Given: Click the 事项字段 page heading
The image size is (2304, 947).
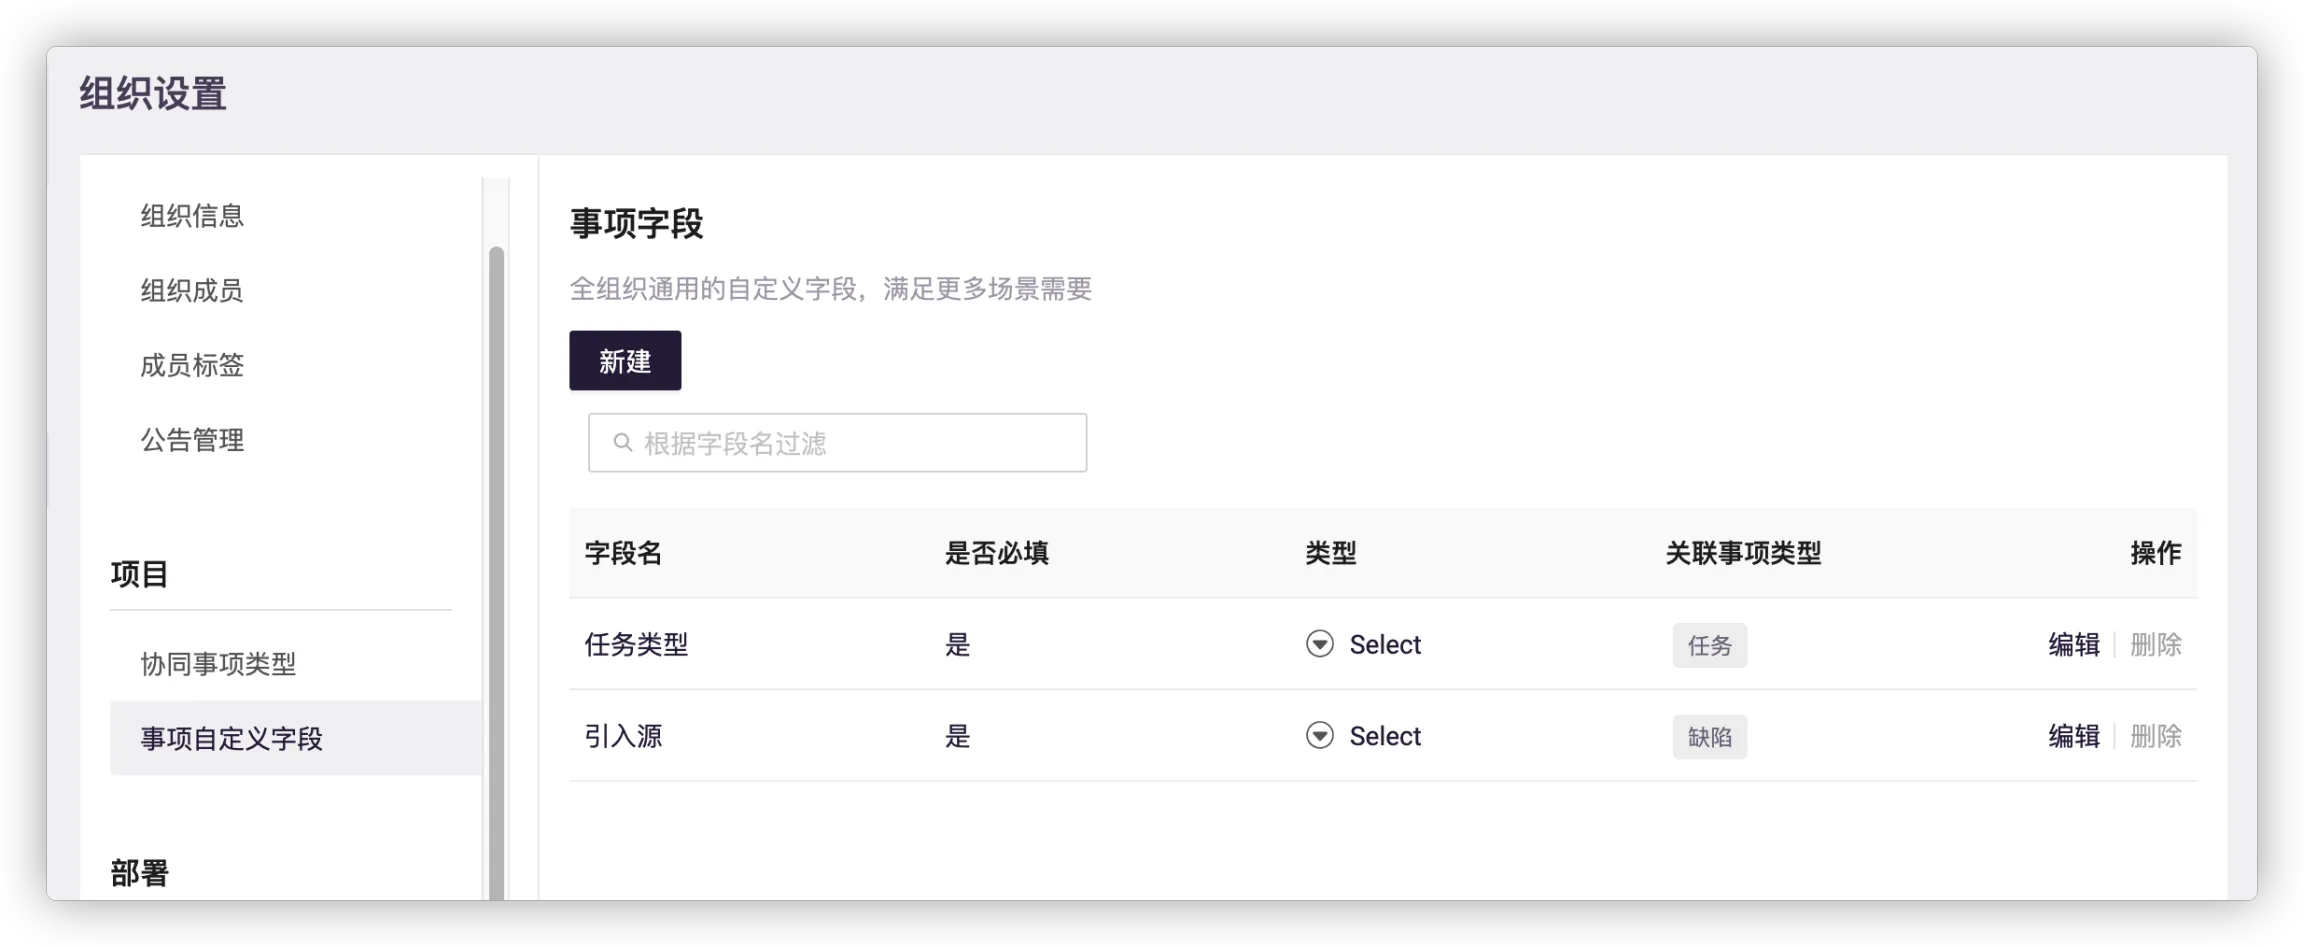Looking at the screenshot, I should (636, 223).
